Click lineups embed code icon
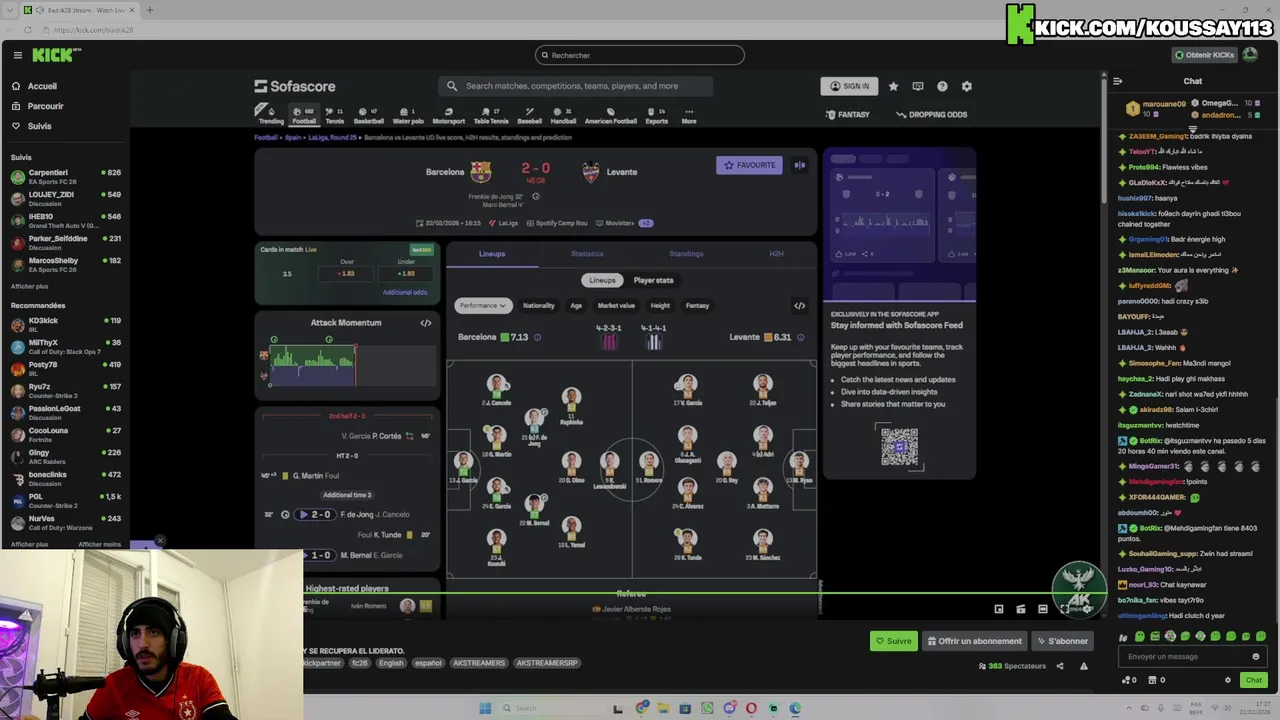 tap(799, 305)
